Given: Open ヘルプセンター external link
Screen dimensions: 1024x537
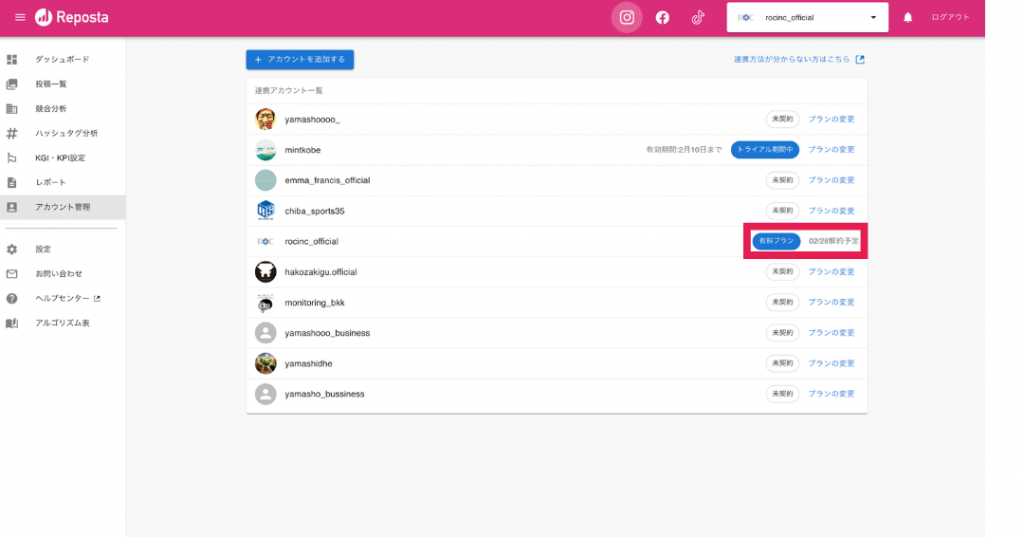Looking at the screenshot, I should coord(68,299).
